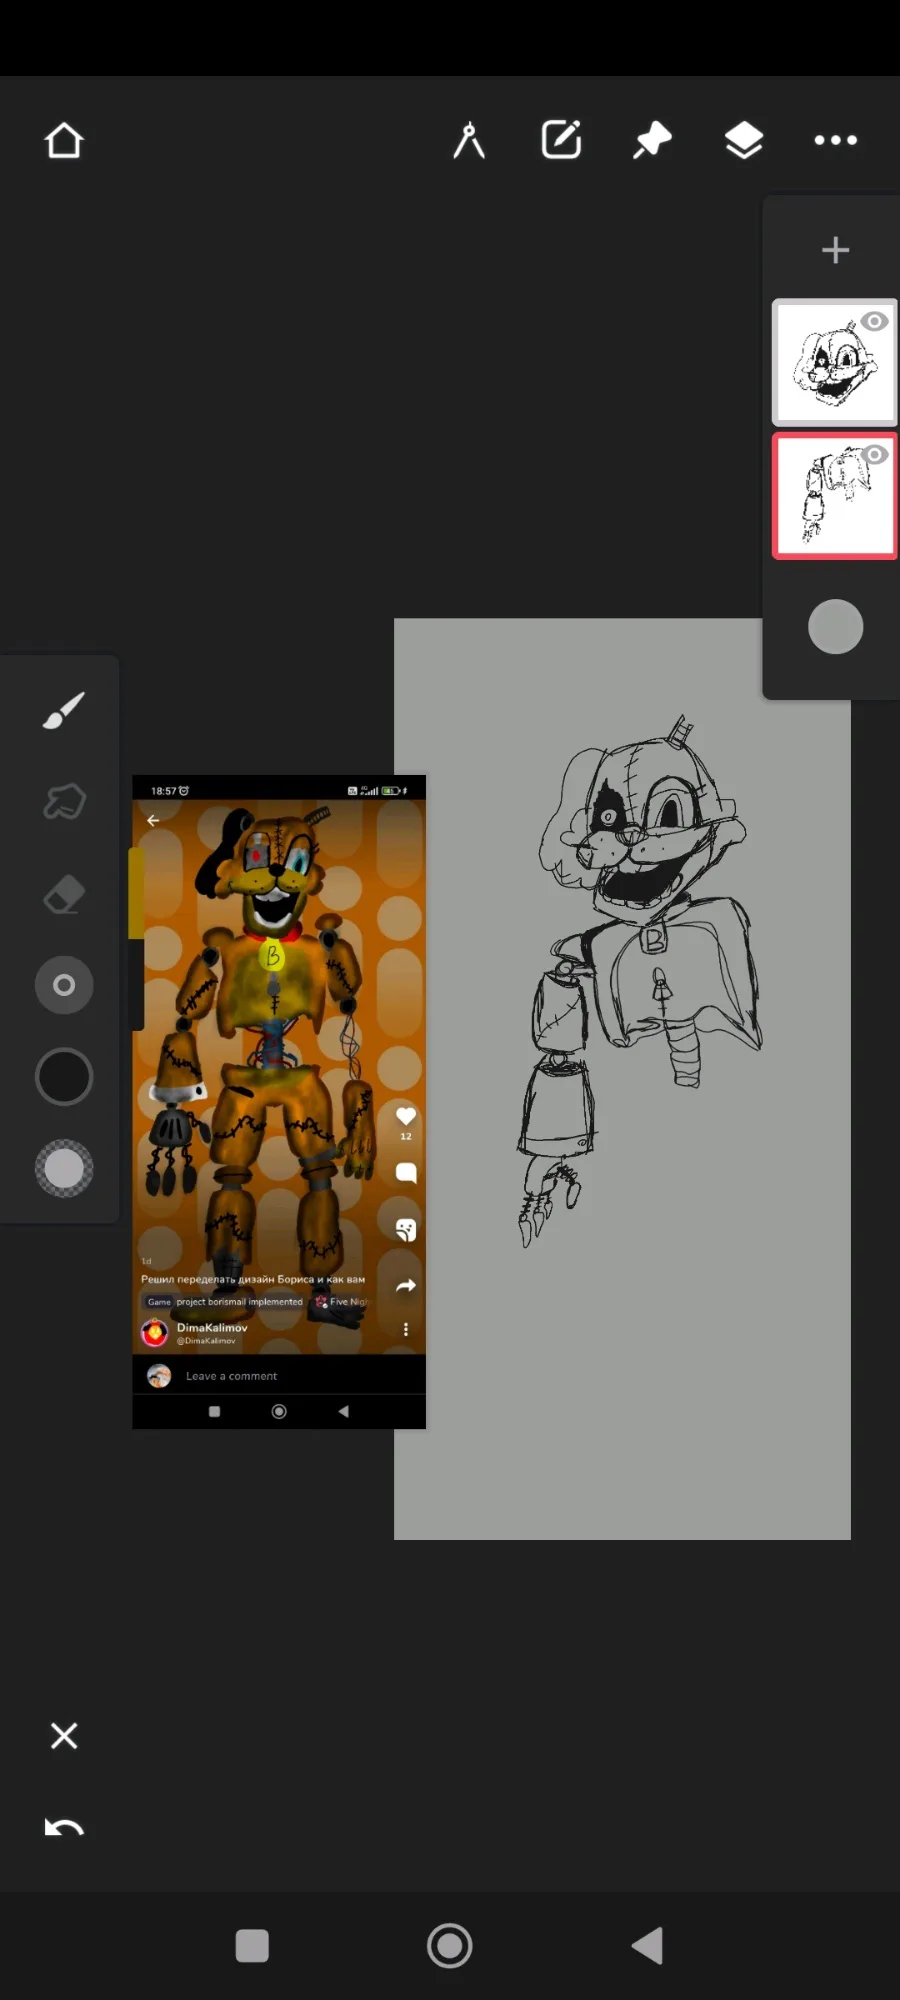Screen dimensions: 900x2000
Task: Hide the body sketch layer via eye
Action: [x=874, y=455]
